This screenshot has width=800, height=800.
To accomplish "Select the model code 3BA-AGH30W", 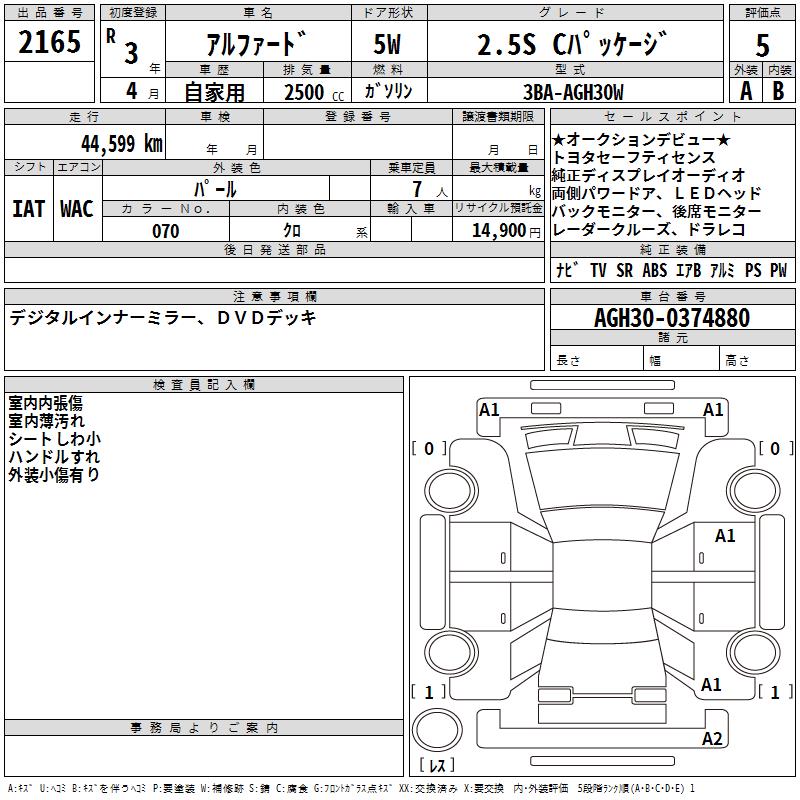I will pos(573,92).
